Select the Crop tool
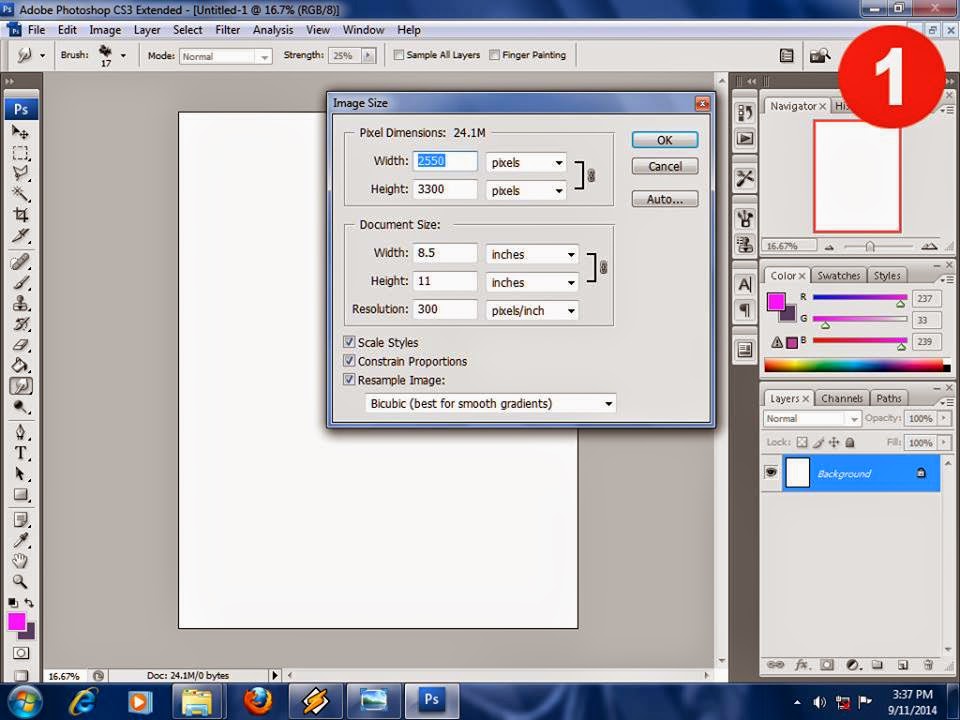The image size is (960, 720). (20, 215)
